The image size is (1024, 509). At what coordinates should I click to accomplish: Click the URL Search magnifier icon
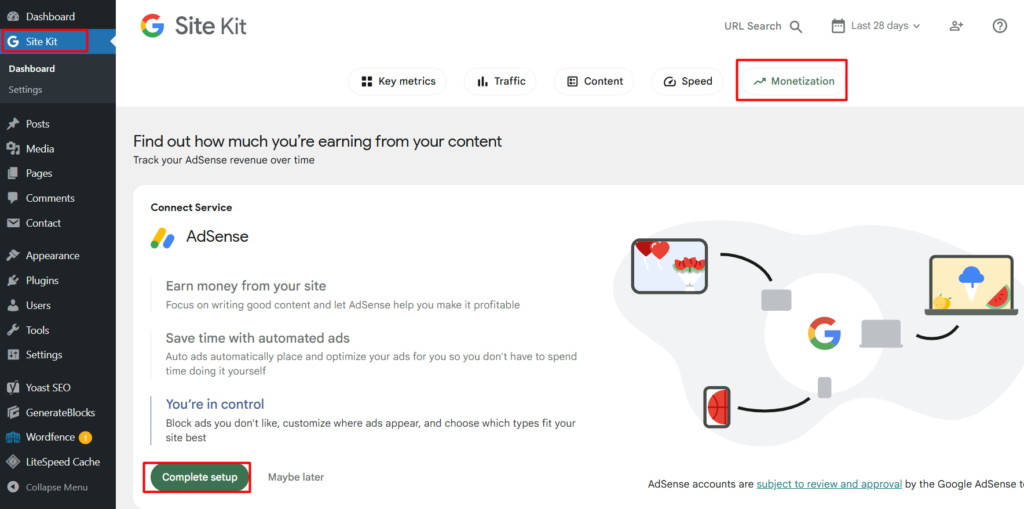coord(795,26)
